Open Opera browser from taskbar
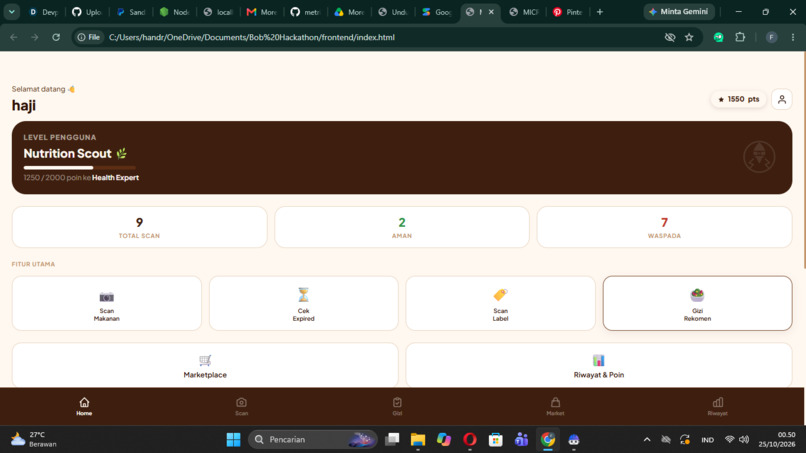The height and width of the screenshot is (453, 806). coord(469,440)
